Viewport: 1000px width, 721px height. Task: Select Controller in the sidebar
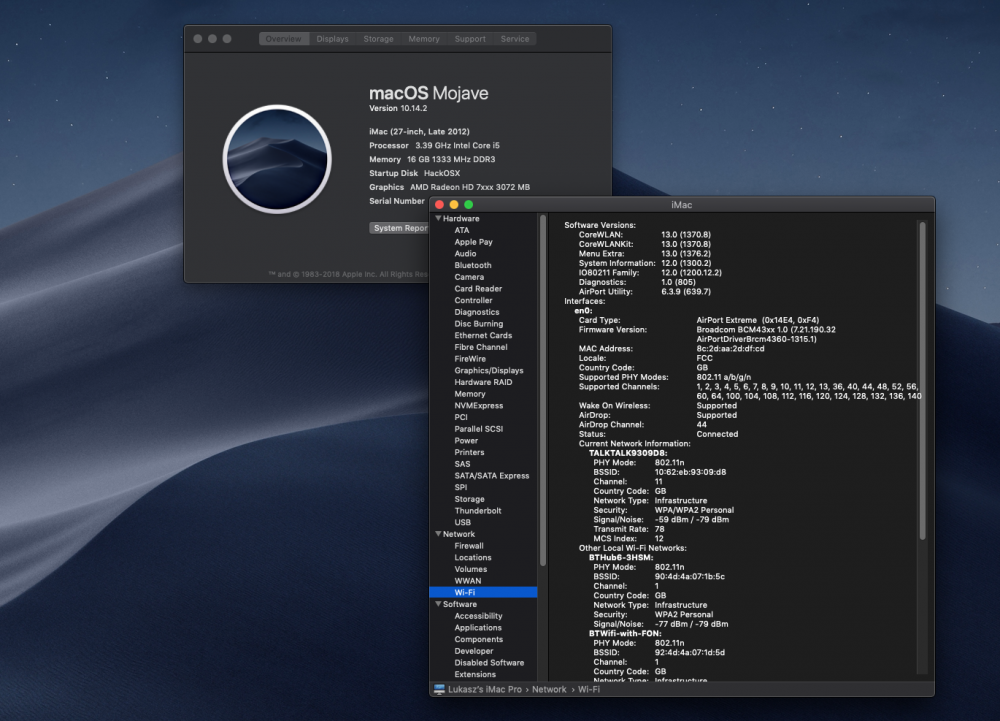(473, 300)
